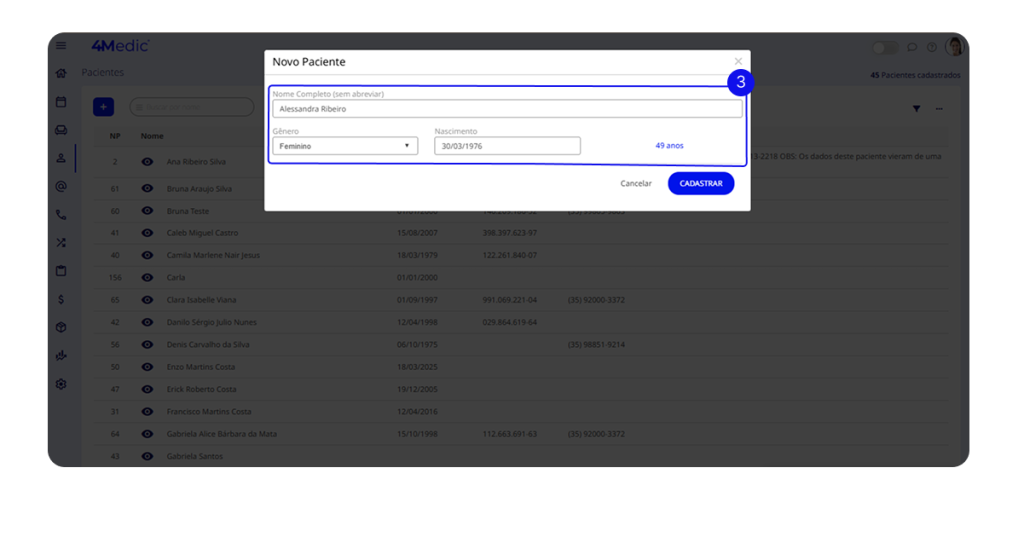Open the calendar from the sidebar
This screenshot has width=1024, height=537.
pos(61,102)
